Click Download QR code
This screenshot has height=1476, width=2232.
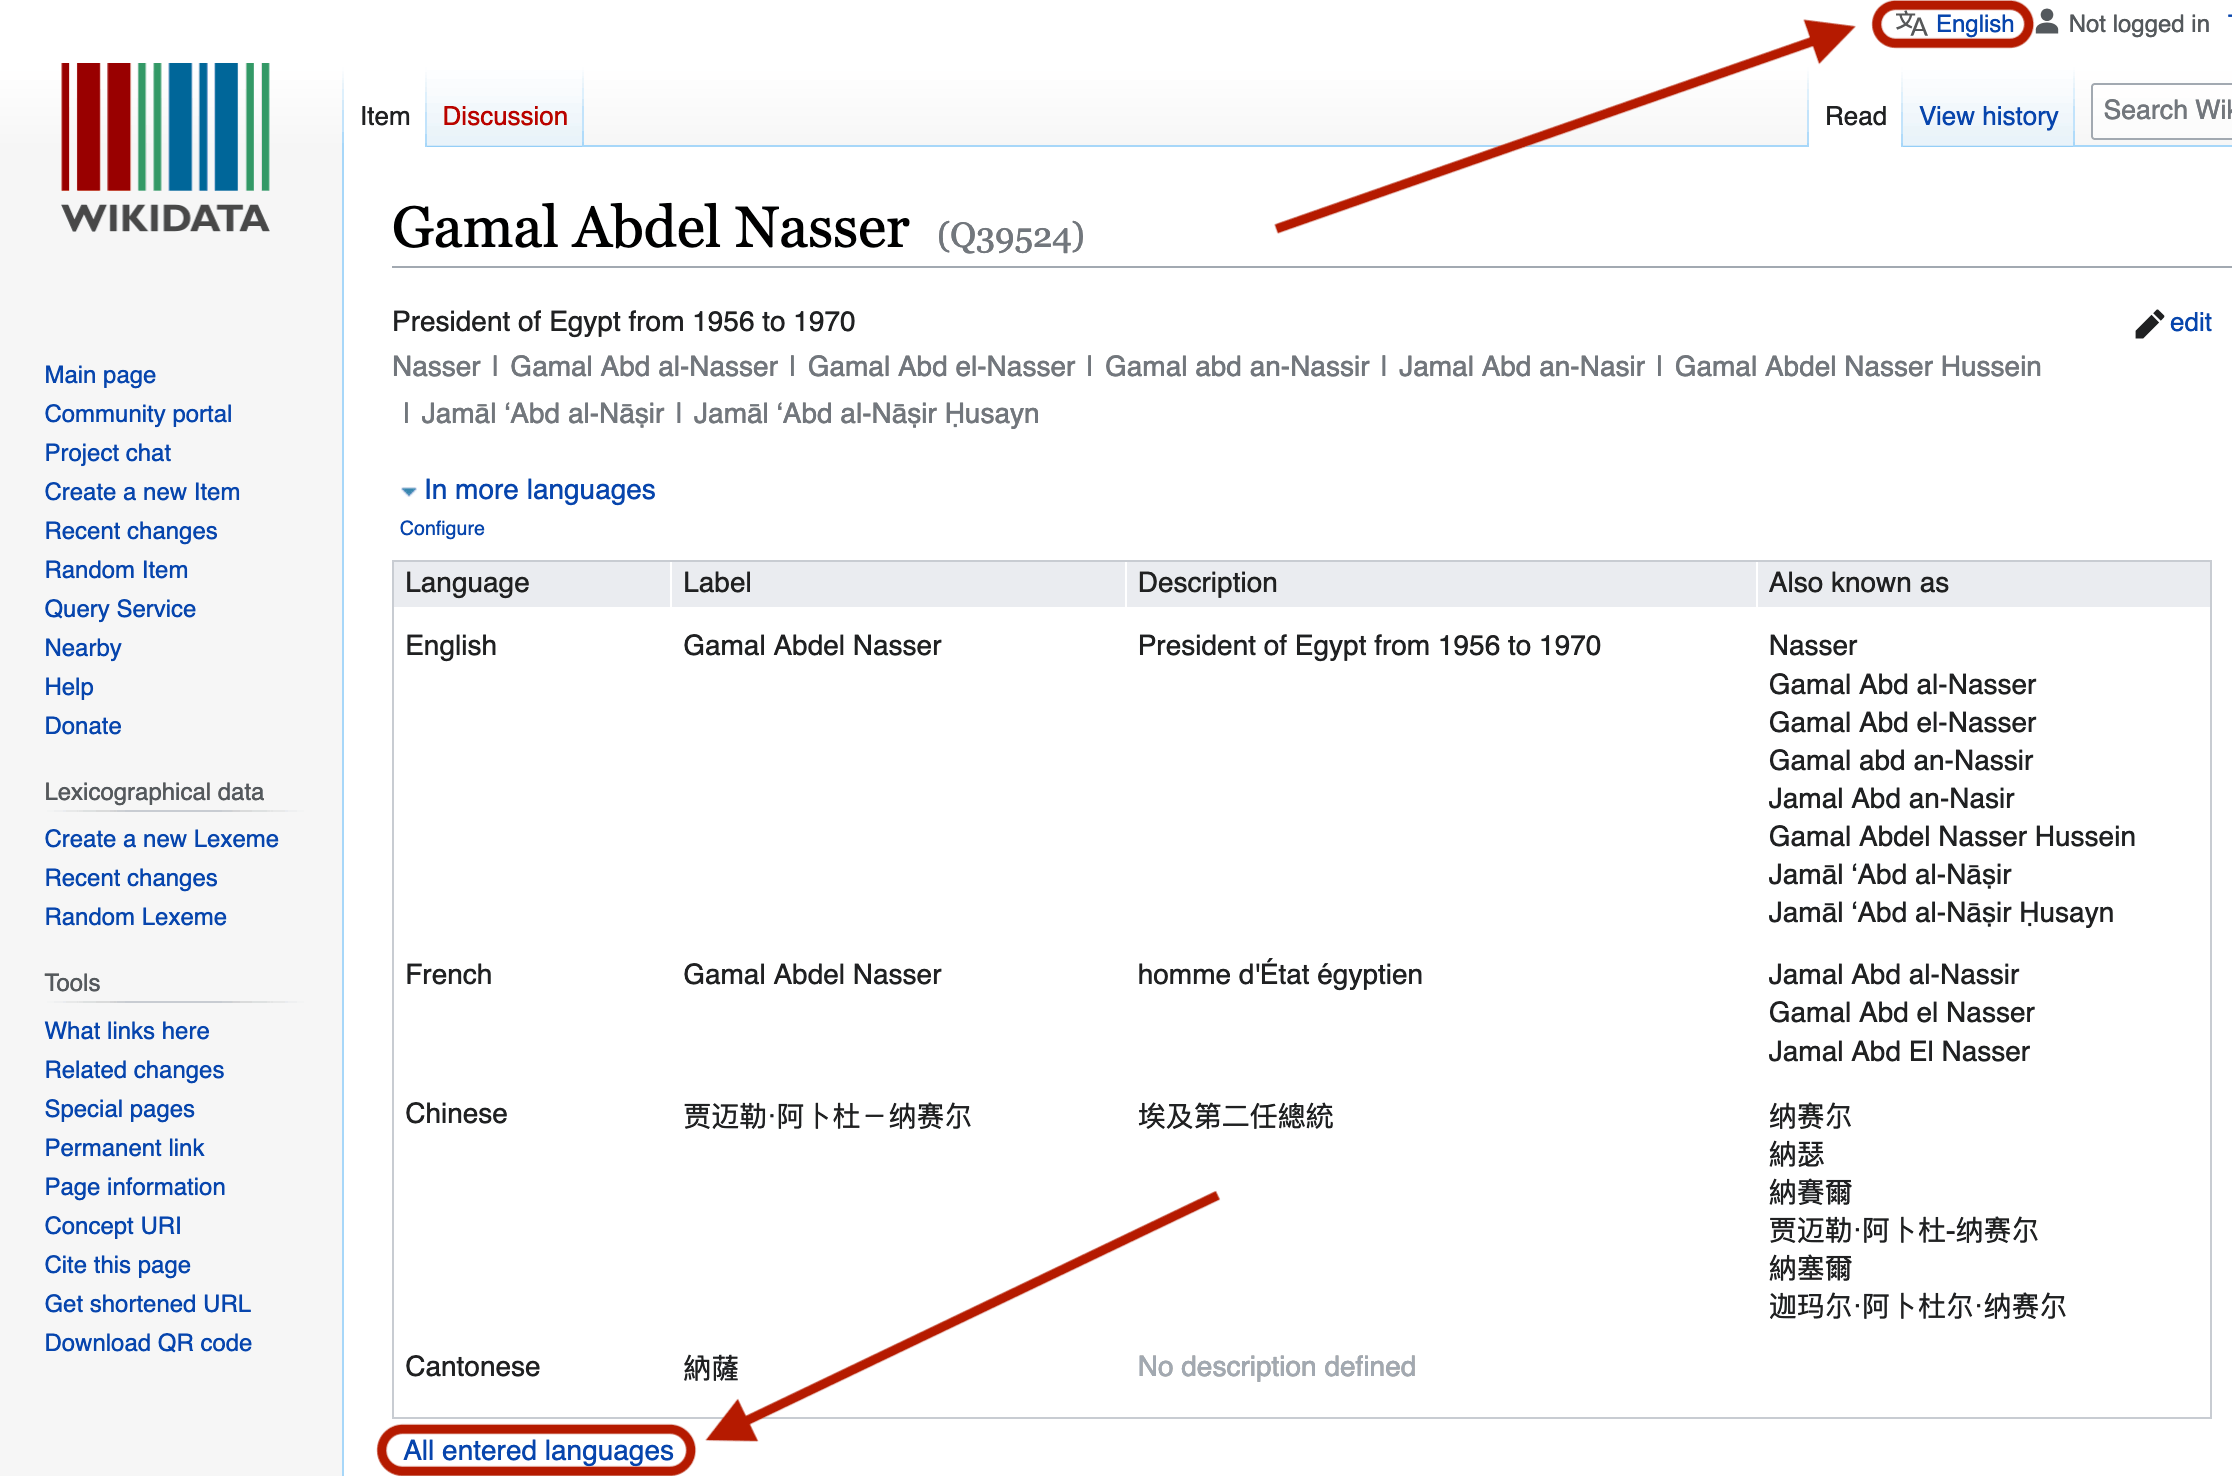coord(148,1343)
